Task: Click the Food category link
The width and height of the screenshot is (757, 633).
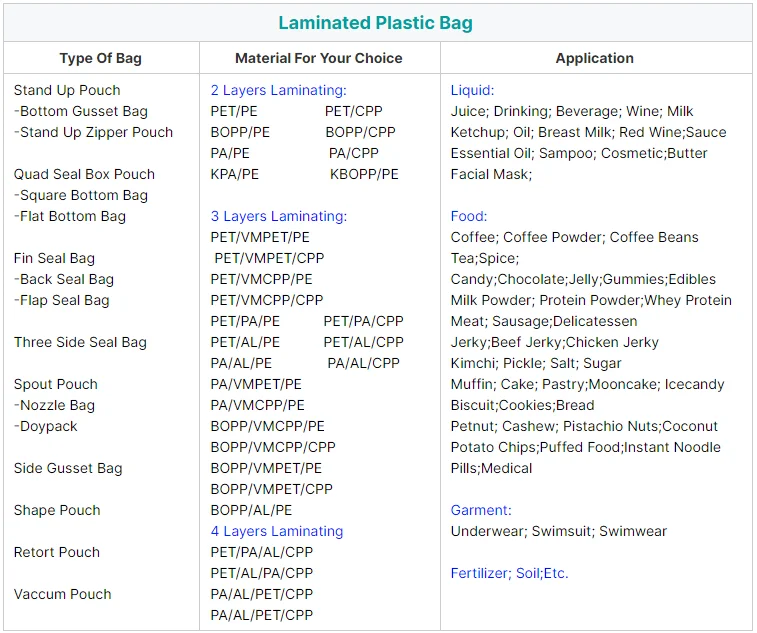Action: tap(468, 216)
